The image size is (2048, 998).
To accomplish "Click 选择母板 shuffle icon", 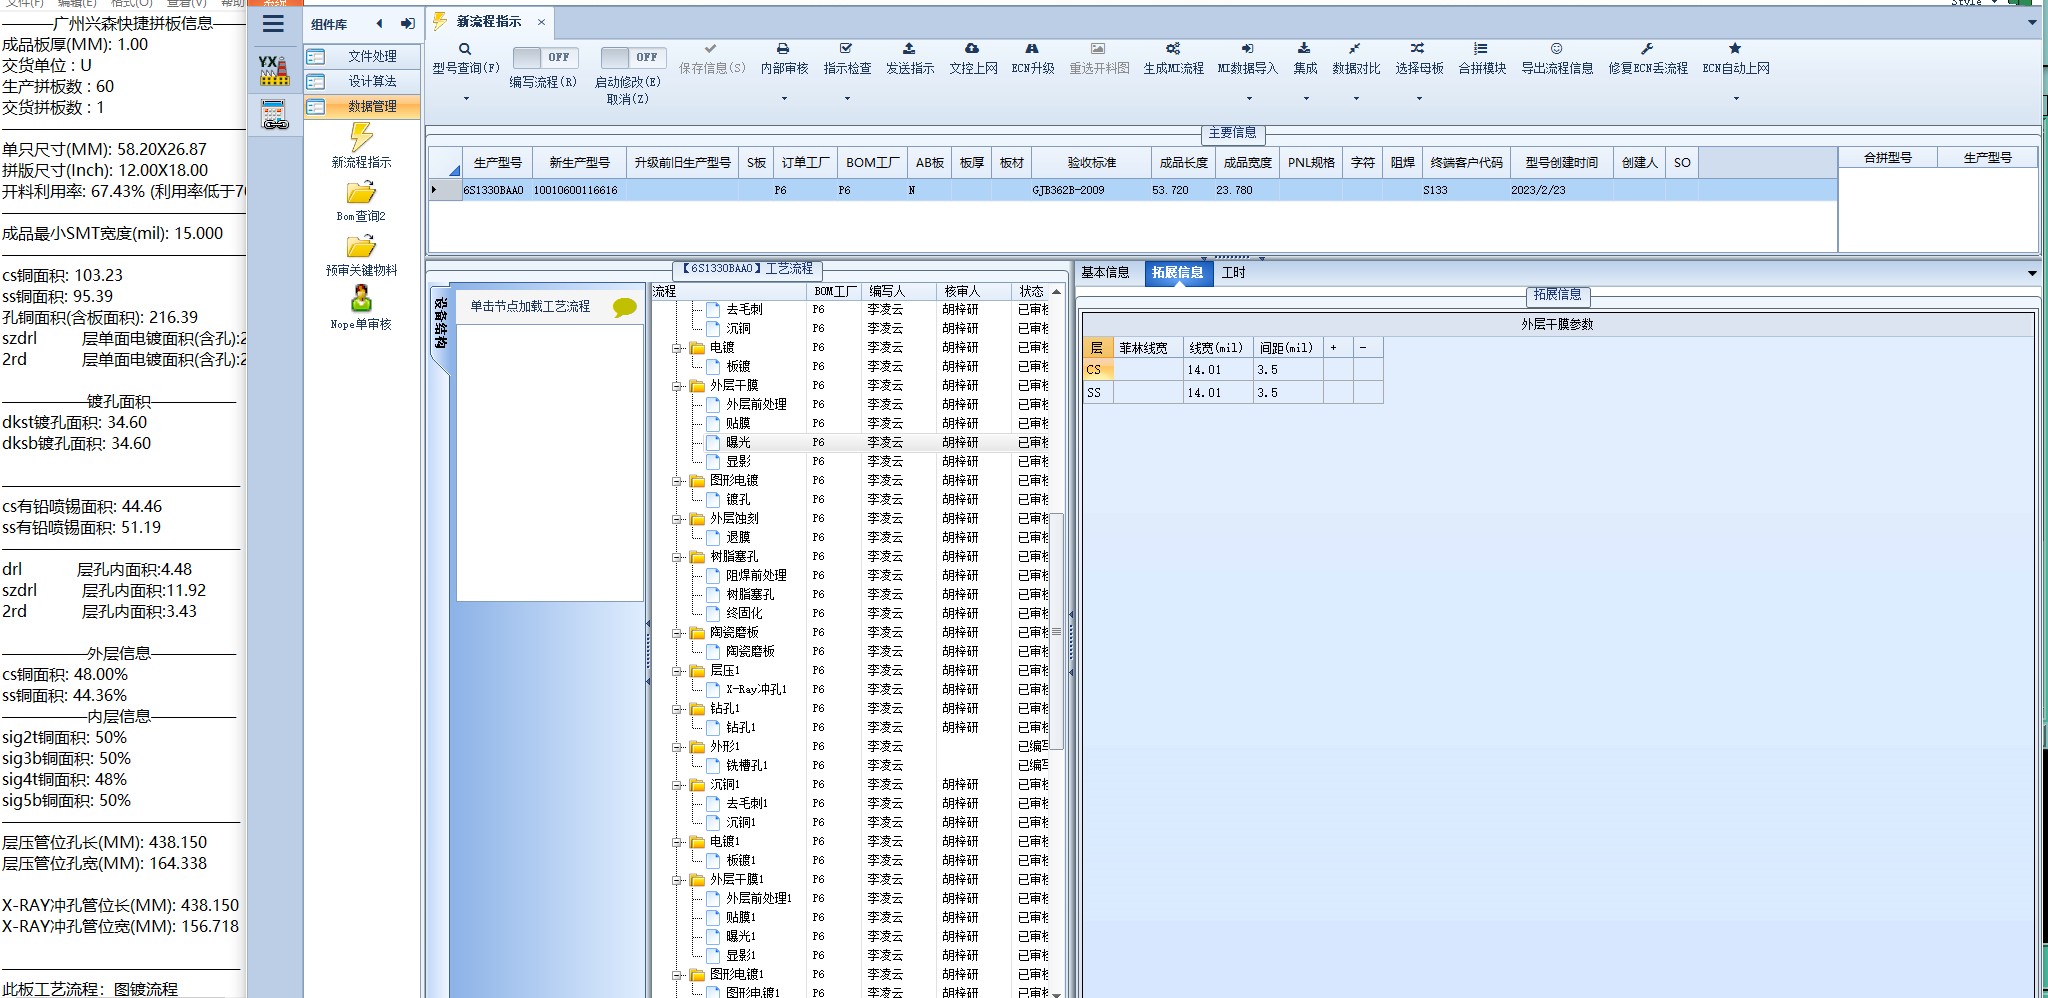I will [x=1417, y=48].
